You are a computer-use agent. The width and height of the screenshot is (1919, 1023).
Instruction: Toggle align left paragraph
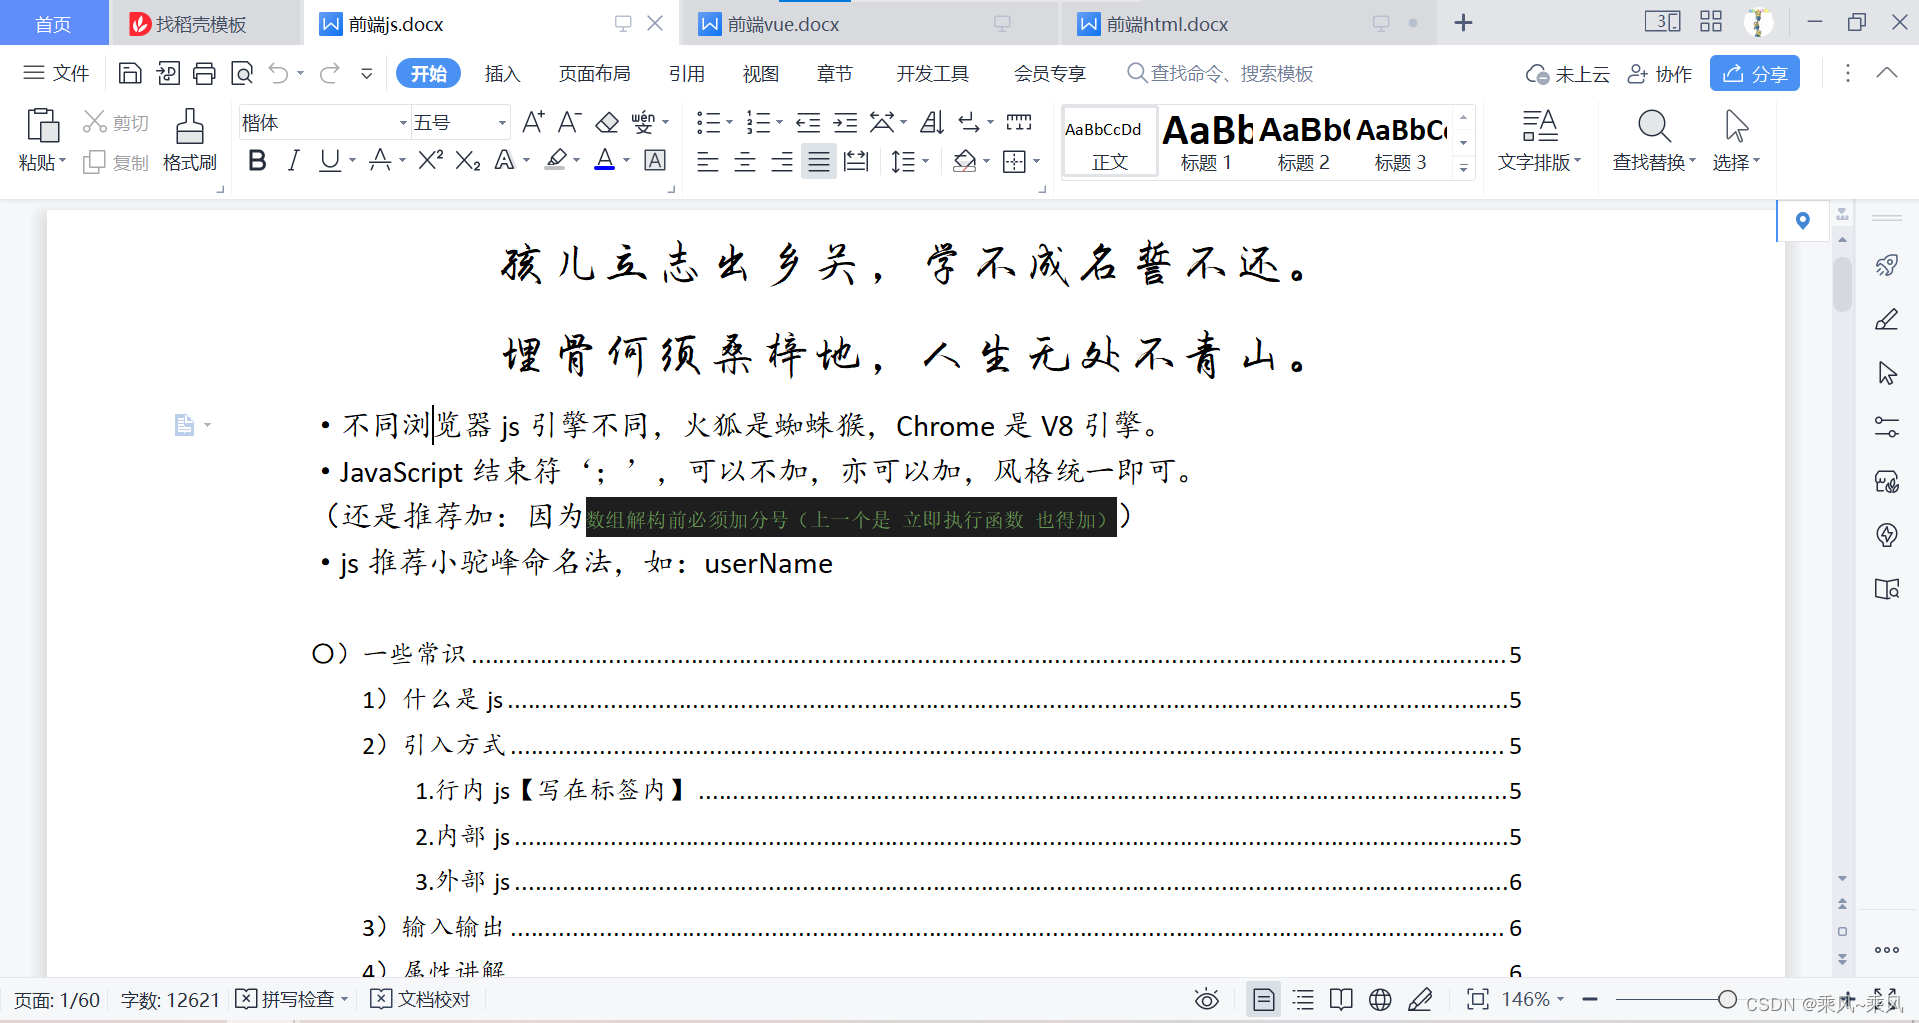pos(708,161)
